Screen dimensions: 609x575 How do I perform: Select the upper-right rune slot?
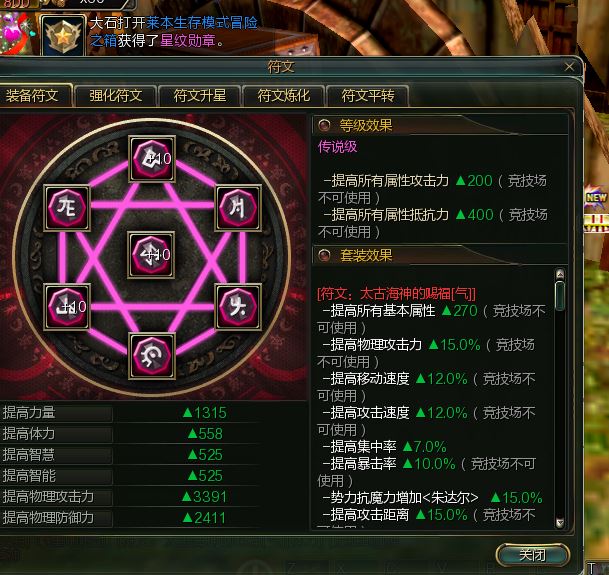[x=238, y=208]
